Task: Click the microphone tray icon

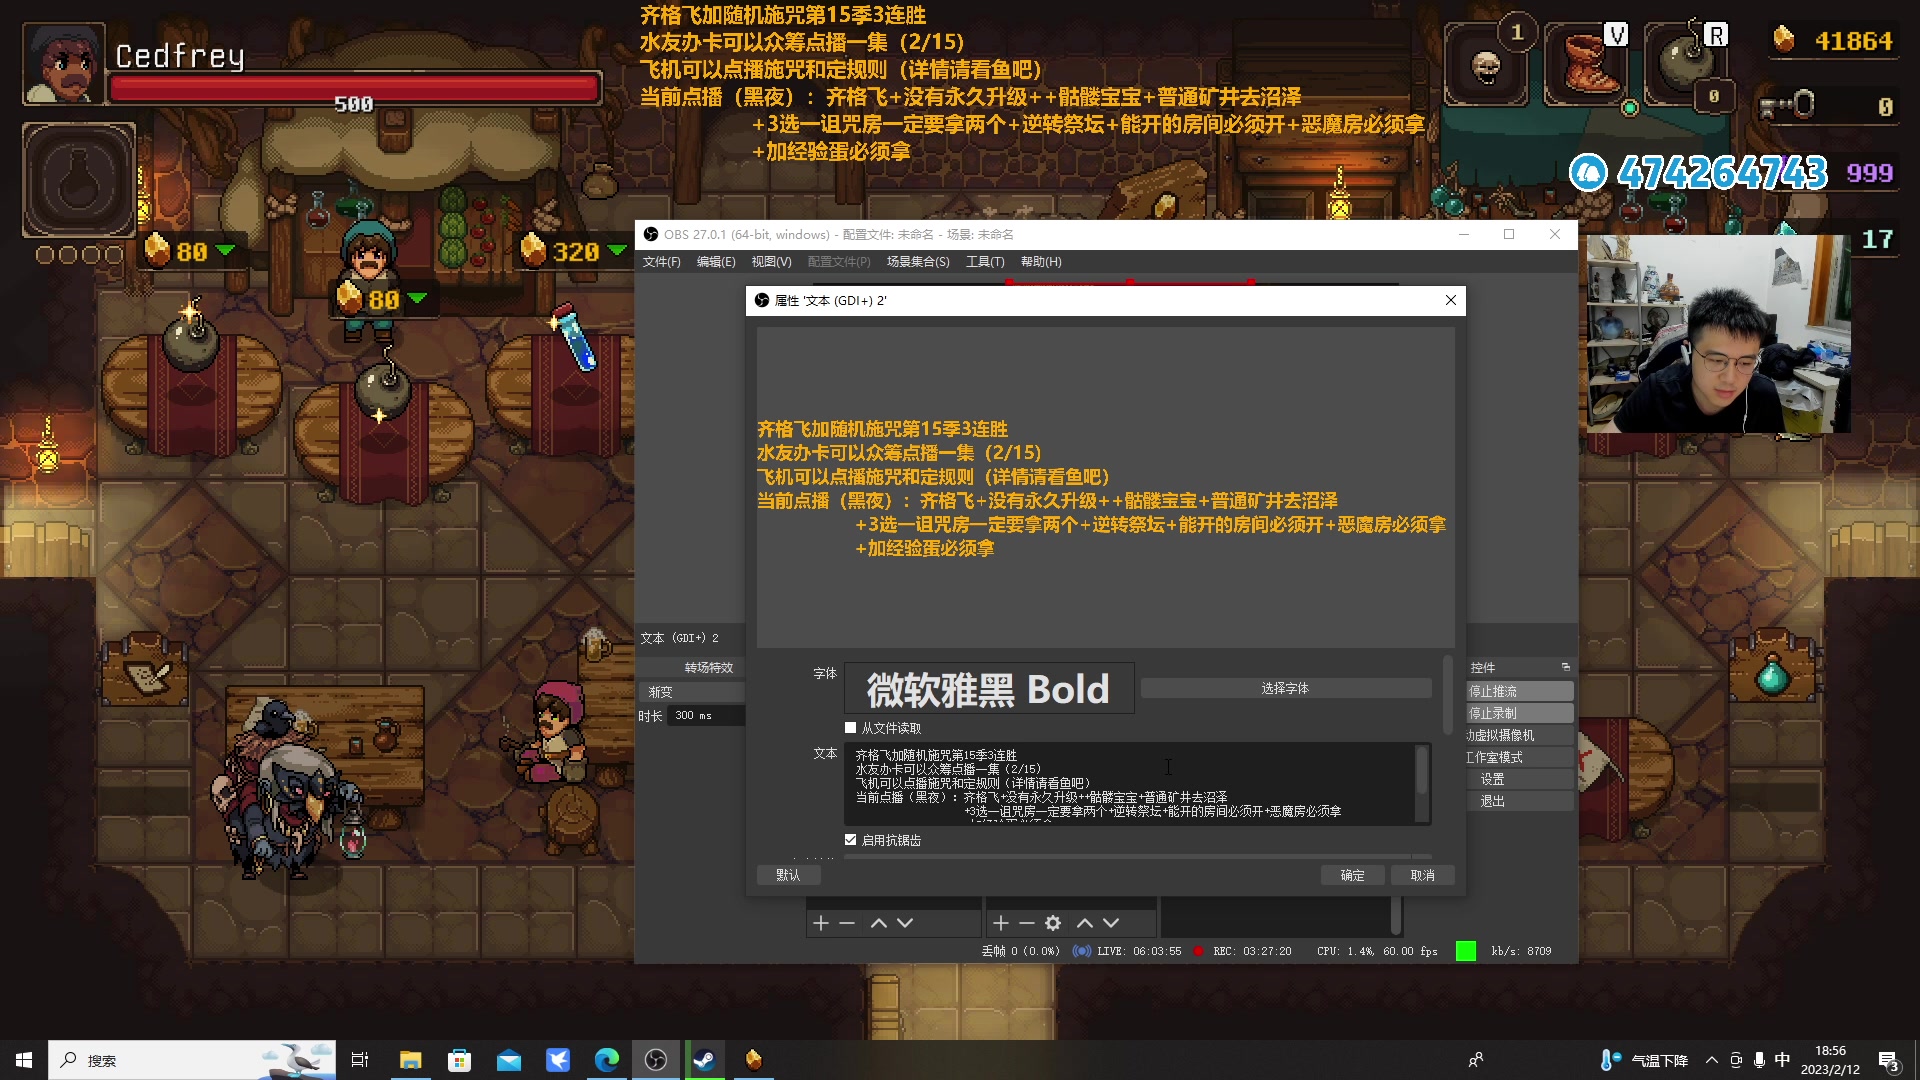Action: pyautogui.click(x=1759, y=1060)
